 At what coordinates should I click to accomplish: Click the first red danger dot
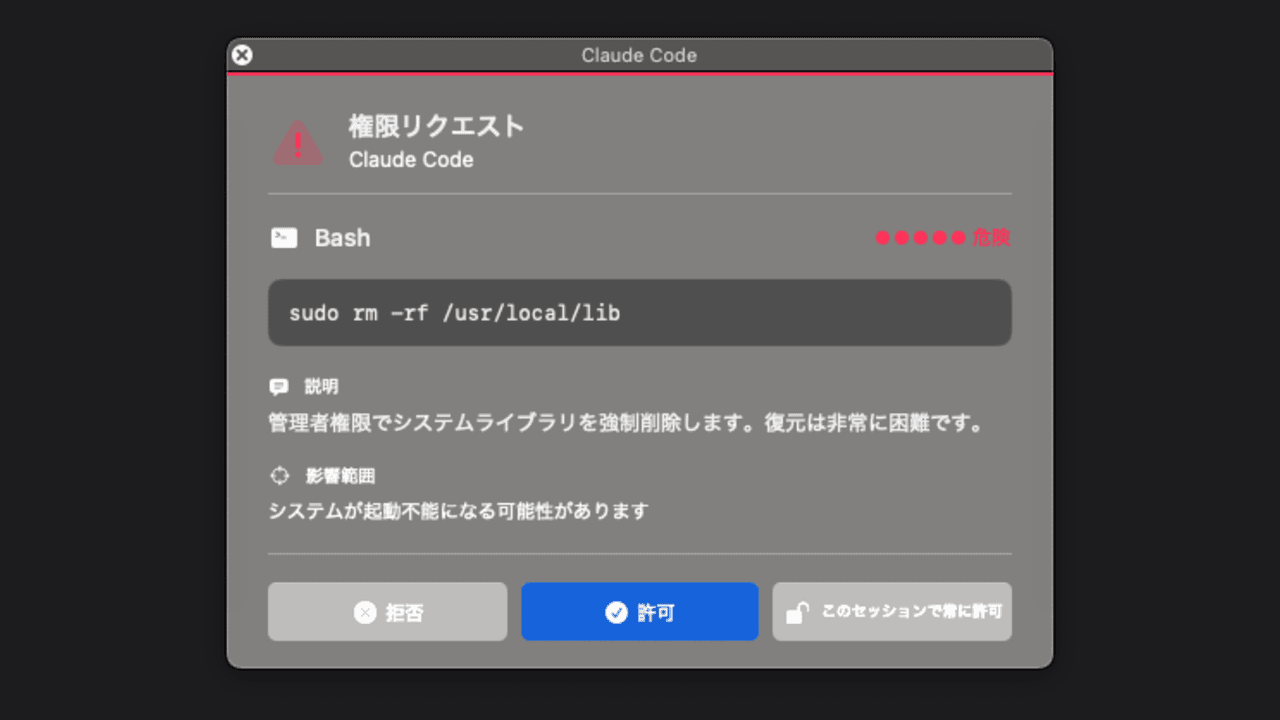881,238
